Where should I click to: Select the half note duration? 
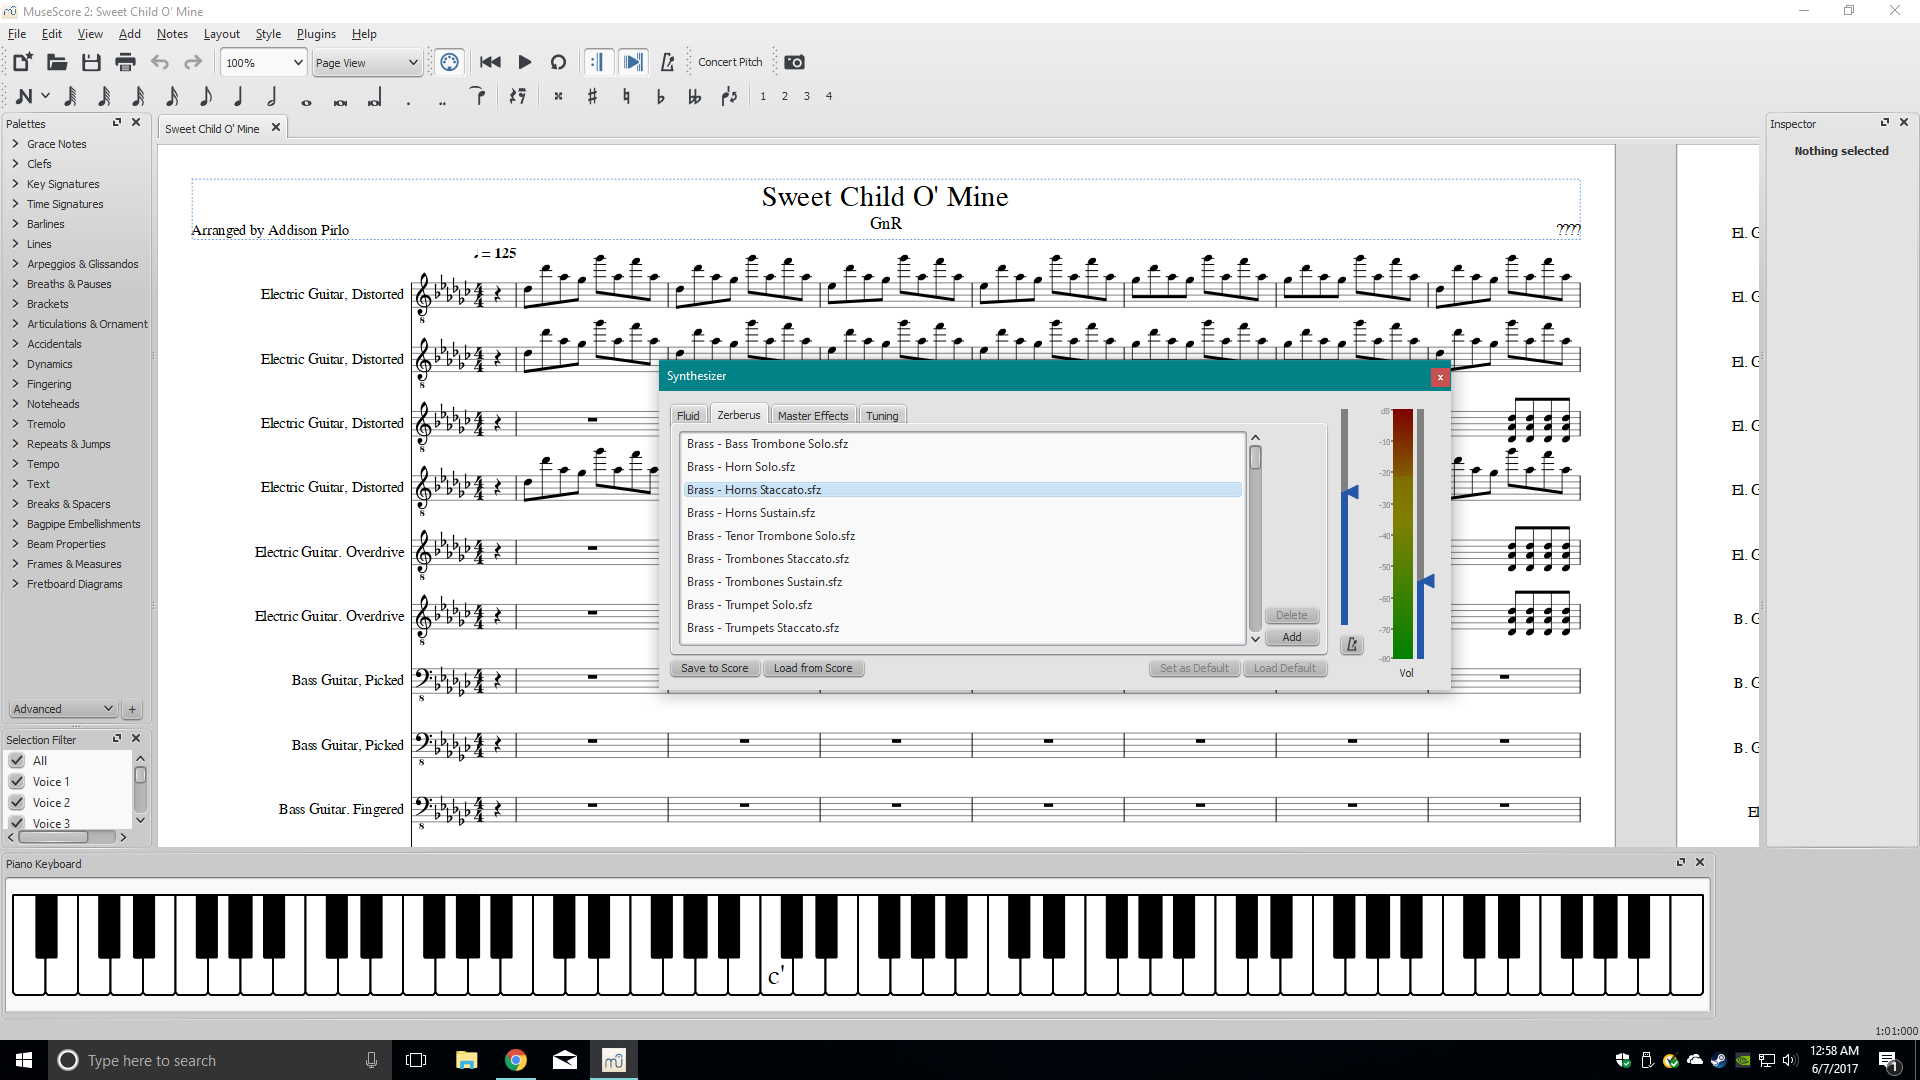pos(272,96)
